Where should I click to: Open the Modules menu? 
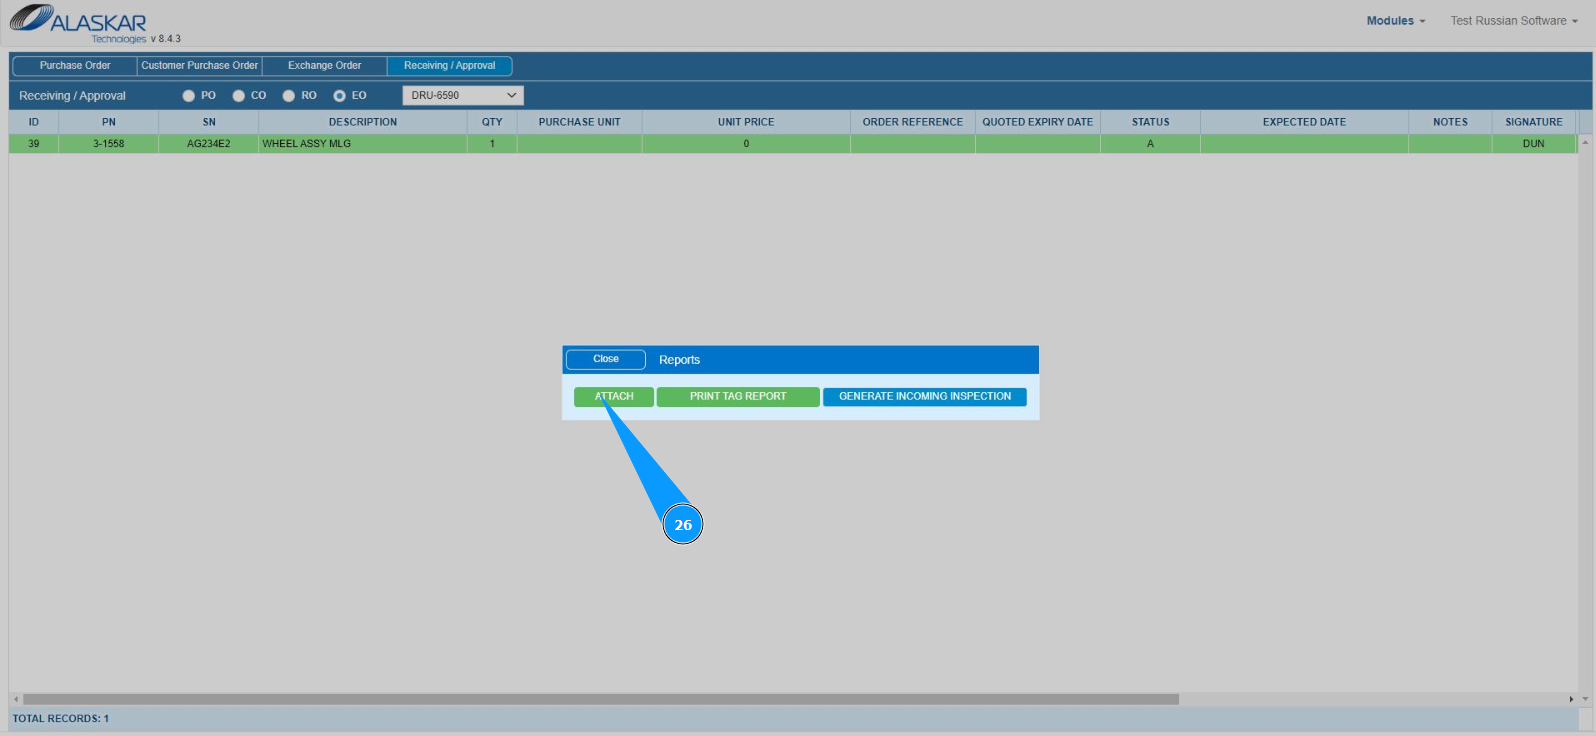click(x=1395, y=21)
